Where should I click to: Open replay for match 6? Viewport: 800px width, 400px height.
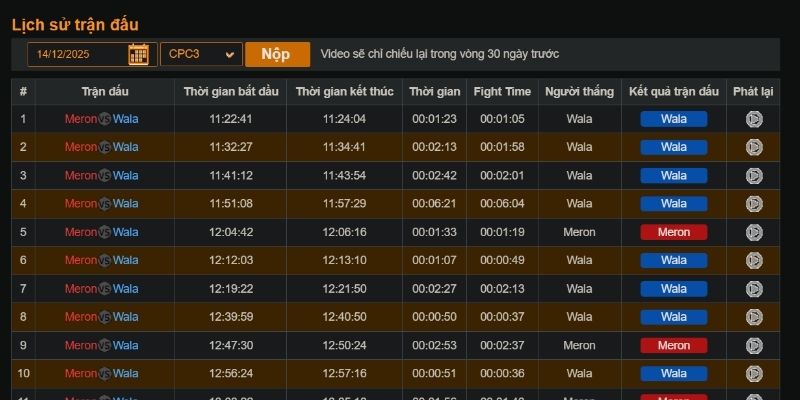[x=754, y=260]
